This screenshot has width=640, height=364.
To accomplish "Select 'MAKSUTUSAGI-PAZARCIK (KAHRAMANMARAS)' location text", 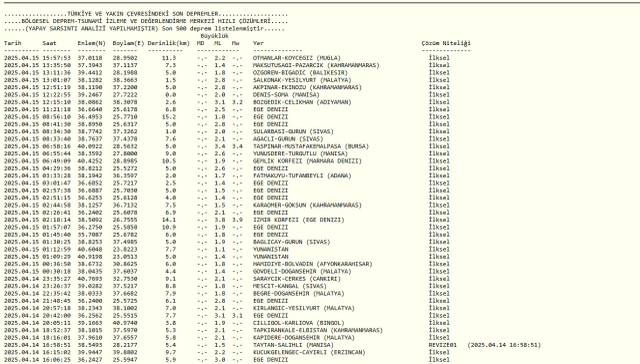I will [x=316, y=65].
